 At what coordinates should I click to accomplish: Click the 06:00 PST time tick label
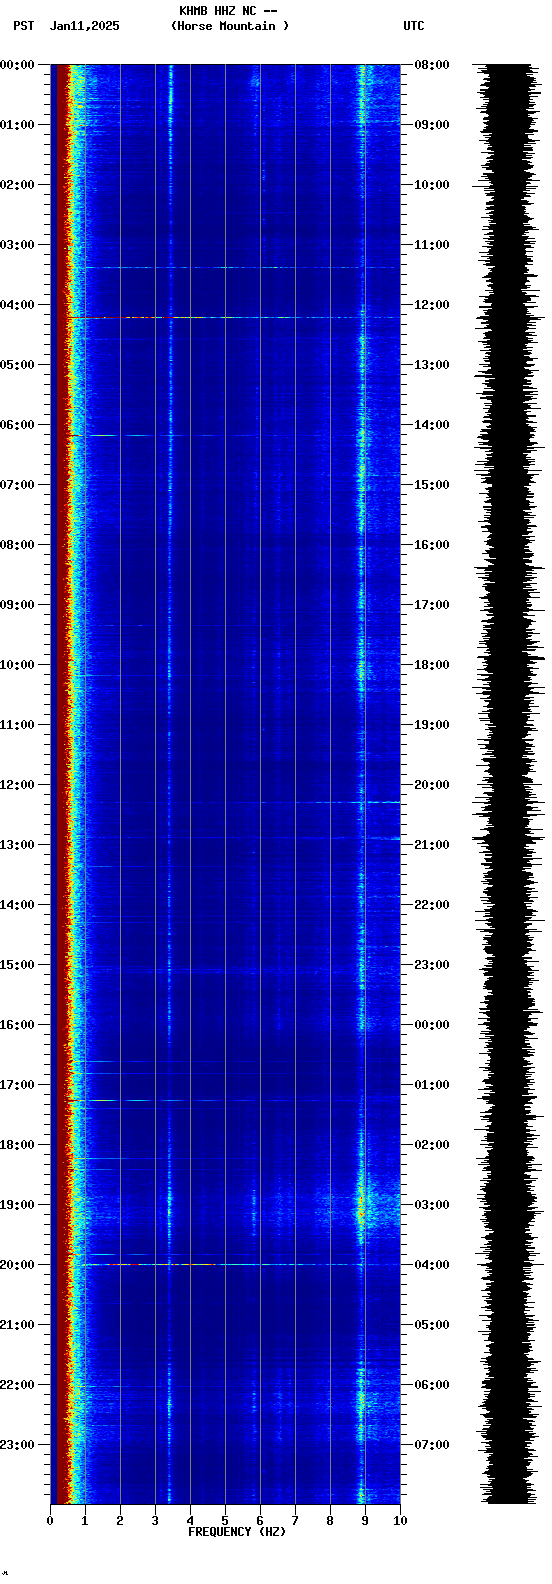pyautogui.click(x=18, y=425)
